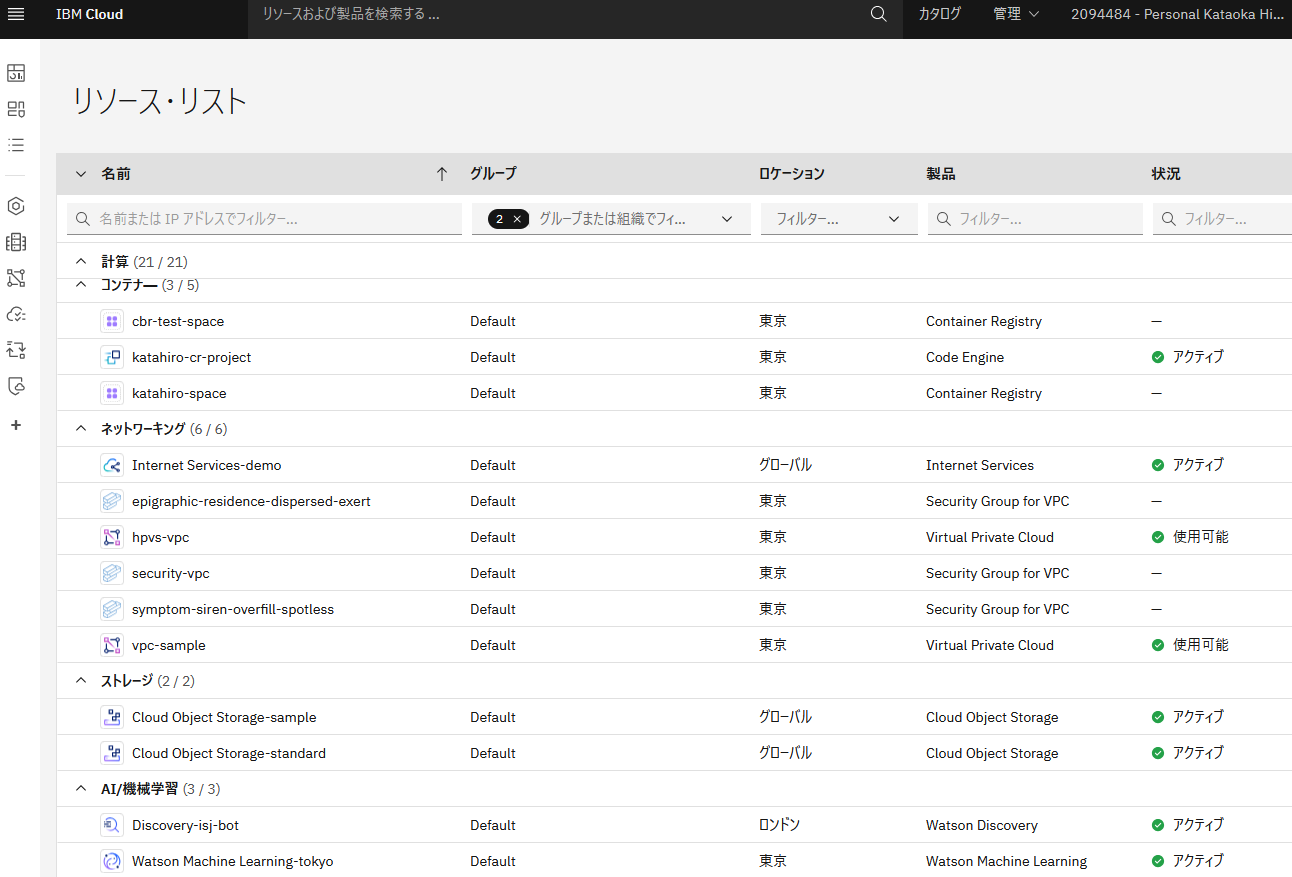The height and width of the screenshot is (877, 1292).
Task: Click the Internet Services-demo resource icon
Action: [x=112, y=465]
